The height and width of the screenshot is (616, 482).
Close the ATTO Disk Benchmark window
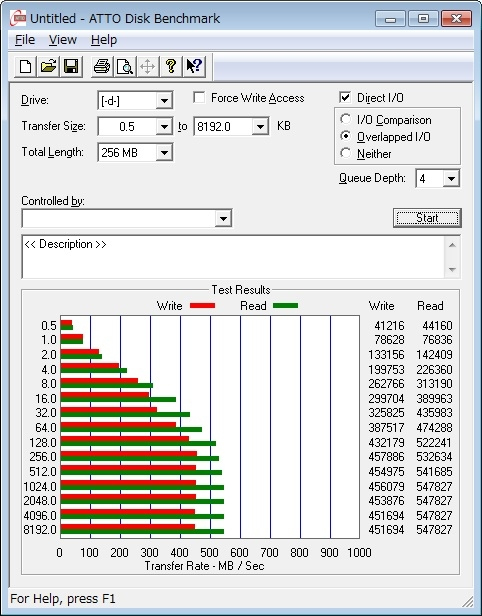[x=456, y=18]
